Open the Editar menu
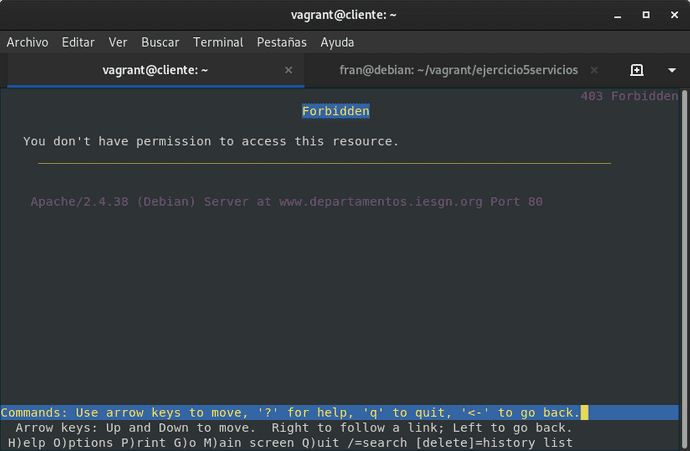The image size is (690, 451). (x=78, y=42)
